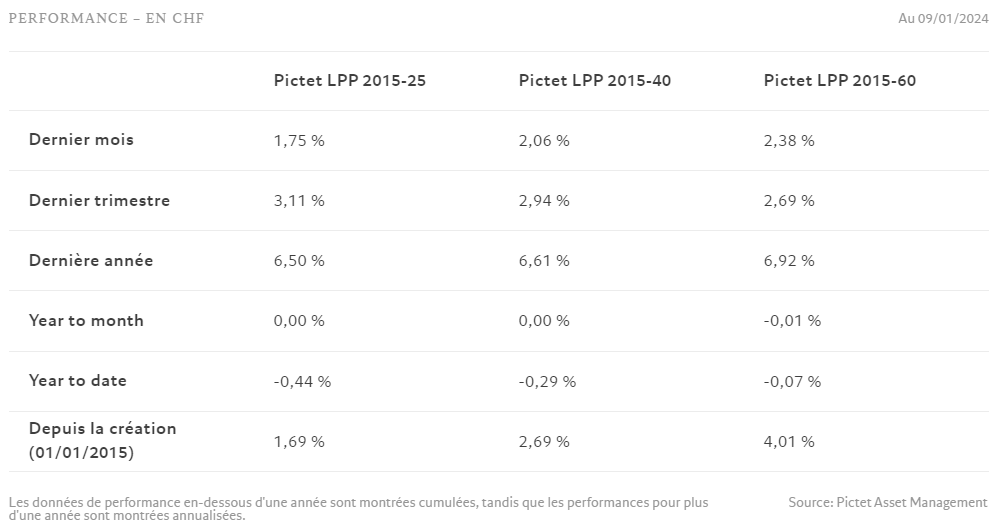
Task: Select the 6,61 % Dernière année value
Action: [x=544, y=261]
